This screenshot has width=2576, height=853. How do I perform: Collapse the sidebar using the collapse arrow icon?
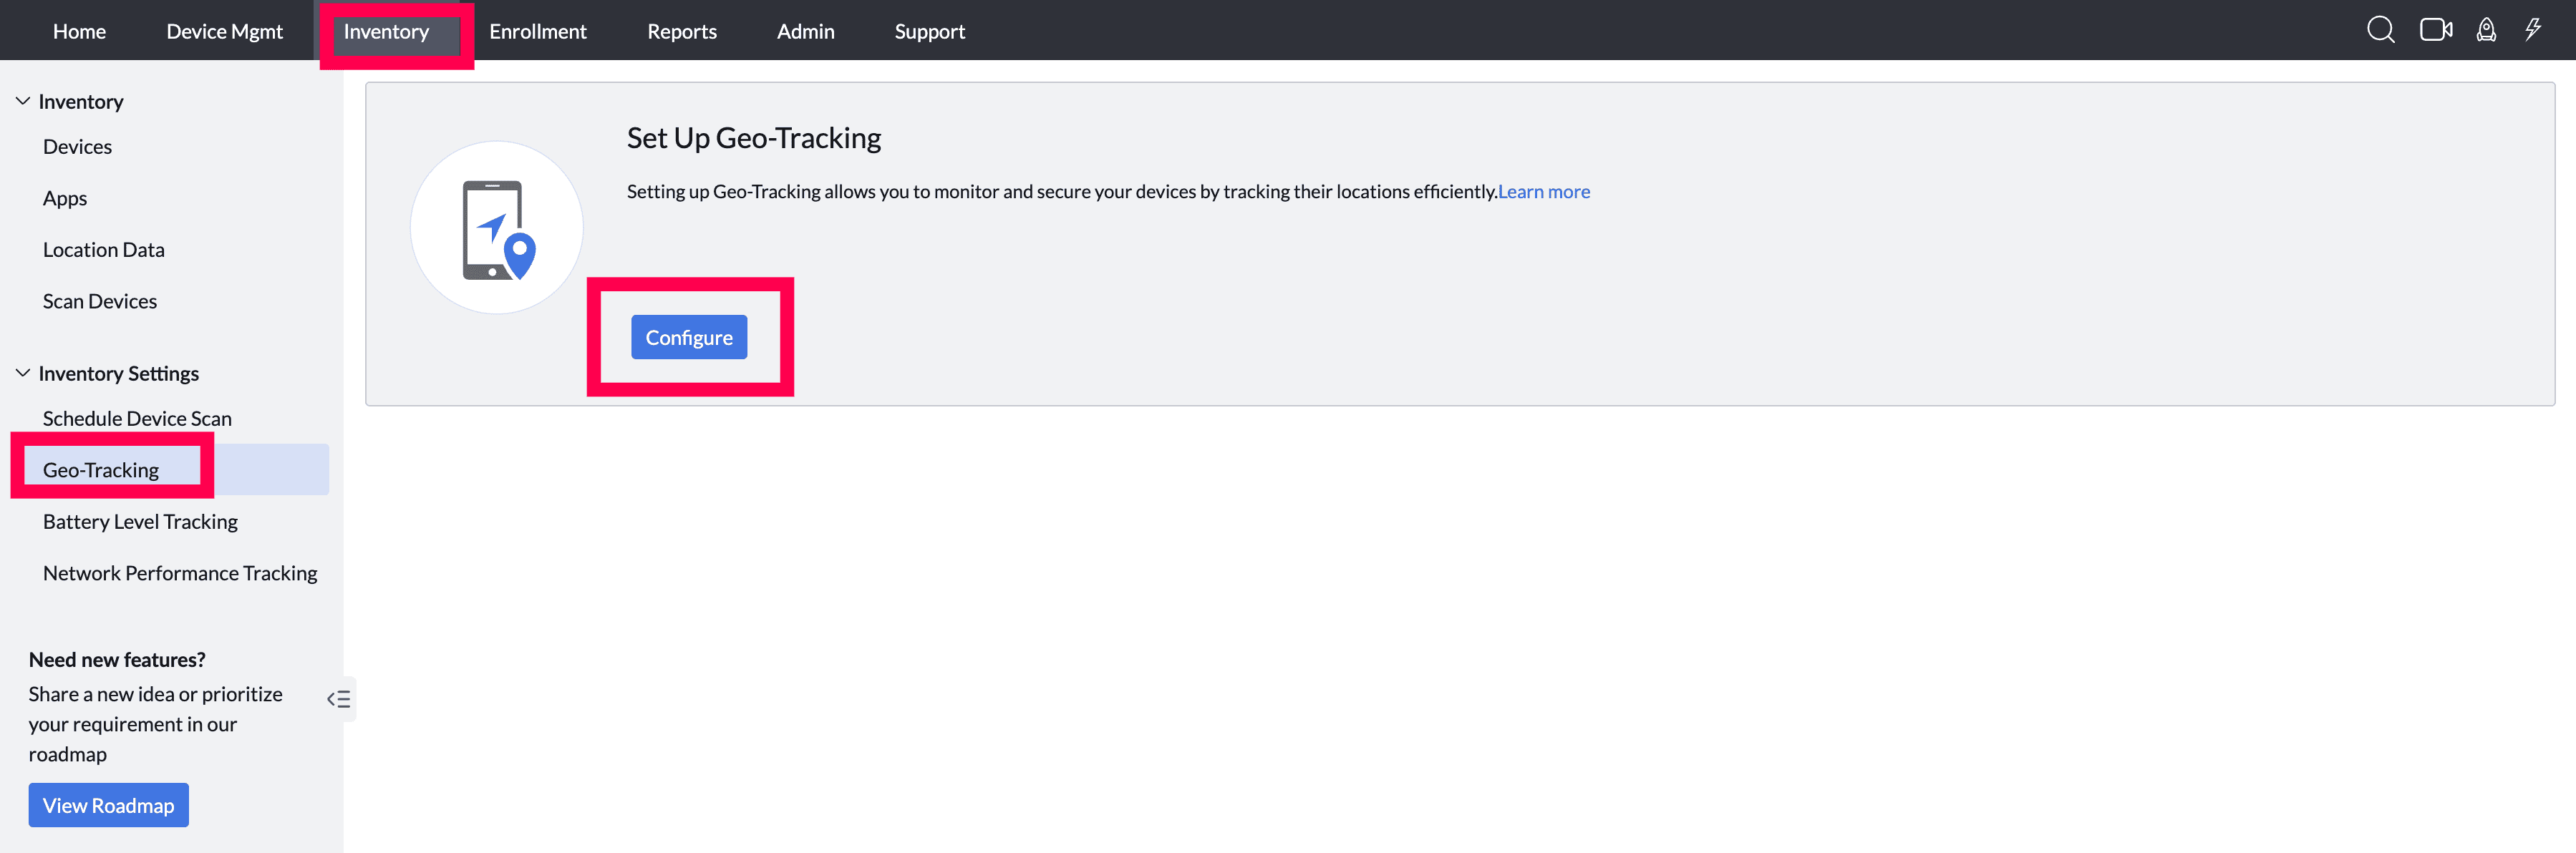pos(338,699)
